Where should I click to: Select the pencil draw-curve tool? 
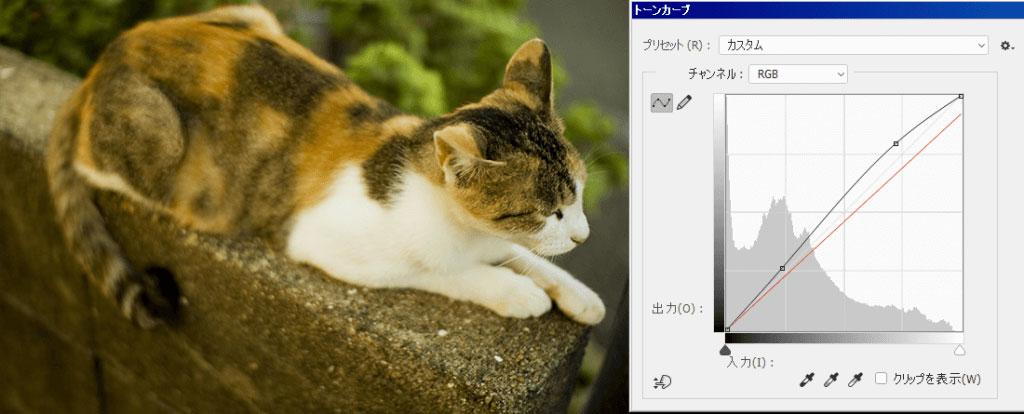(685, 103)
